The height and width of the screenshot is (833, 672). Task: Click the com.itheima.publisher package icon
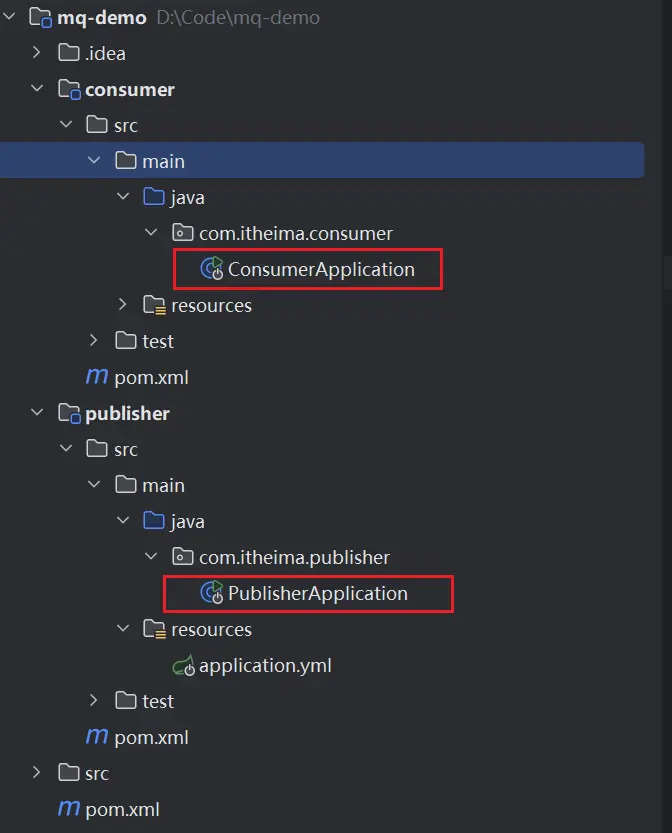coord(183,557)
